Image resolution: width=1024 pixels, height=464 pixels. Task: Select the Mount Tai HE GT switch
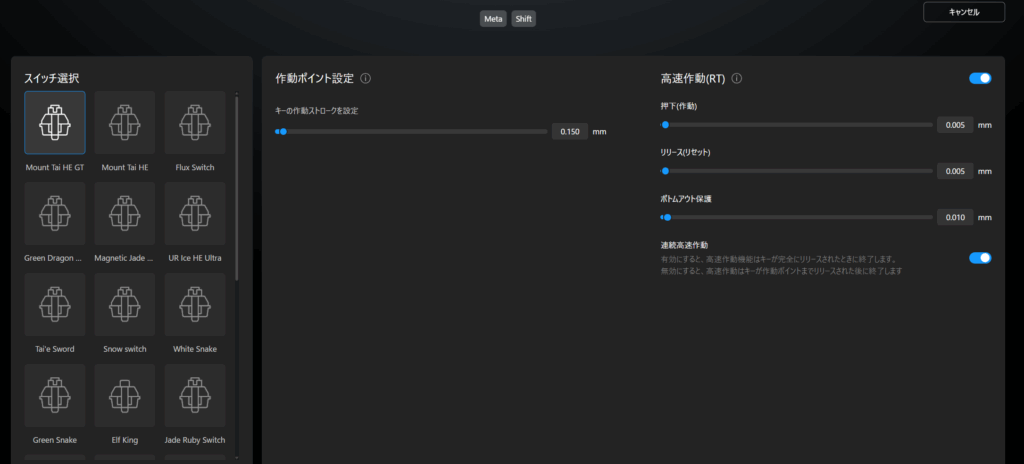pyautogui.click(x=55, y=122)
